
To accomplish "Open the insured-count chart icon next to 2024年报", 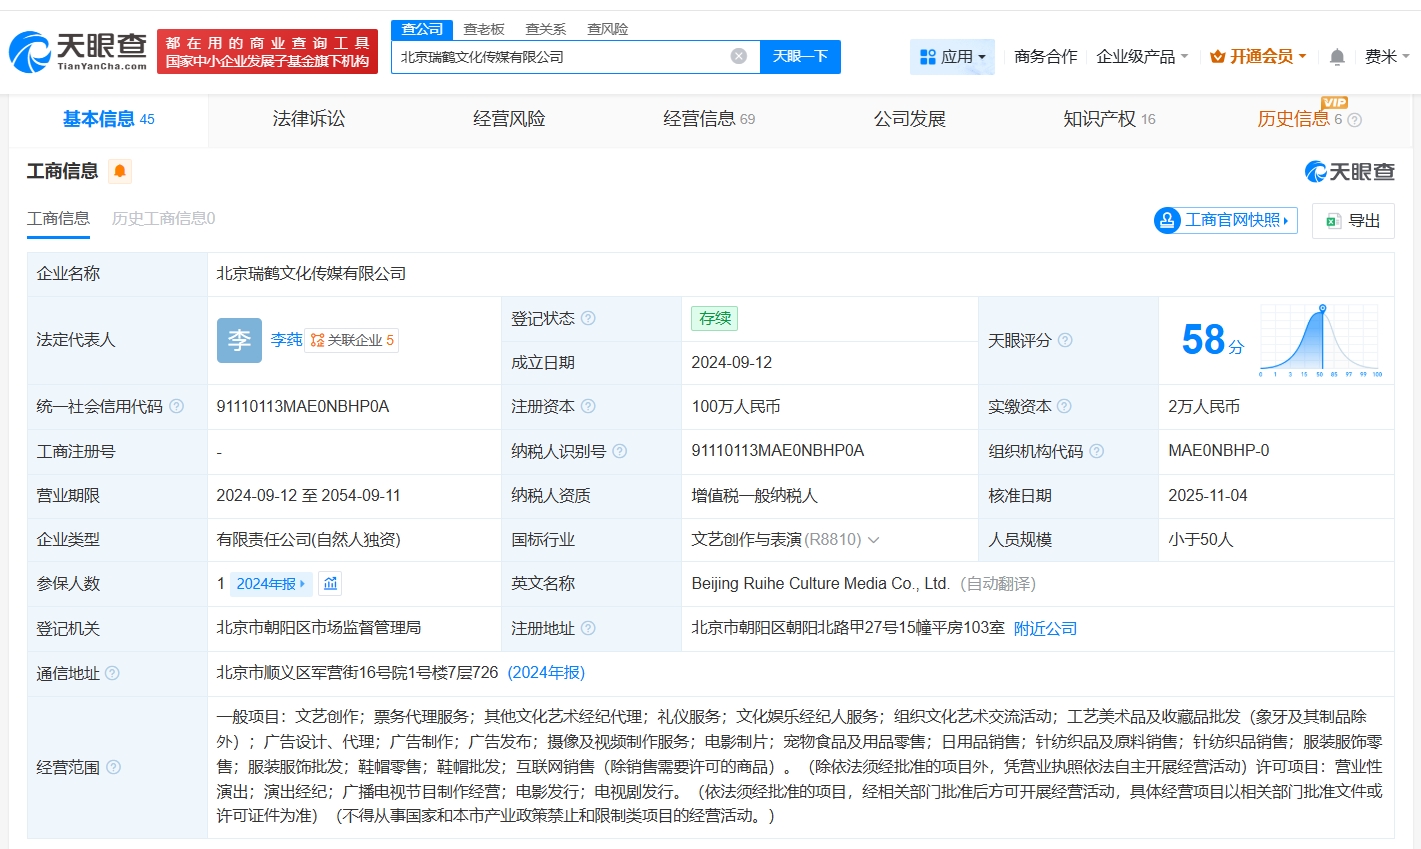I will pyautogui.click(x=331, y=583).
